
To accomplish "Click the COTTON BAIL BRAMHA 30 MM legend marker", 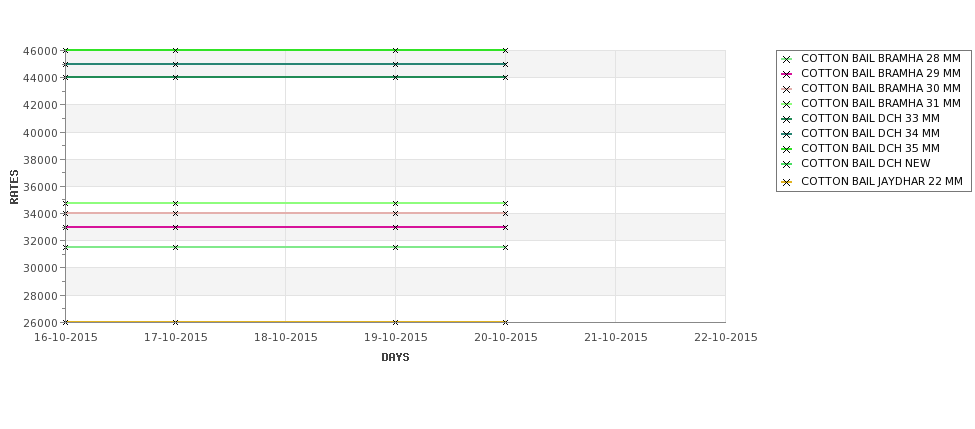I will [x=787, y=90].
